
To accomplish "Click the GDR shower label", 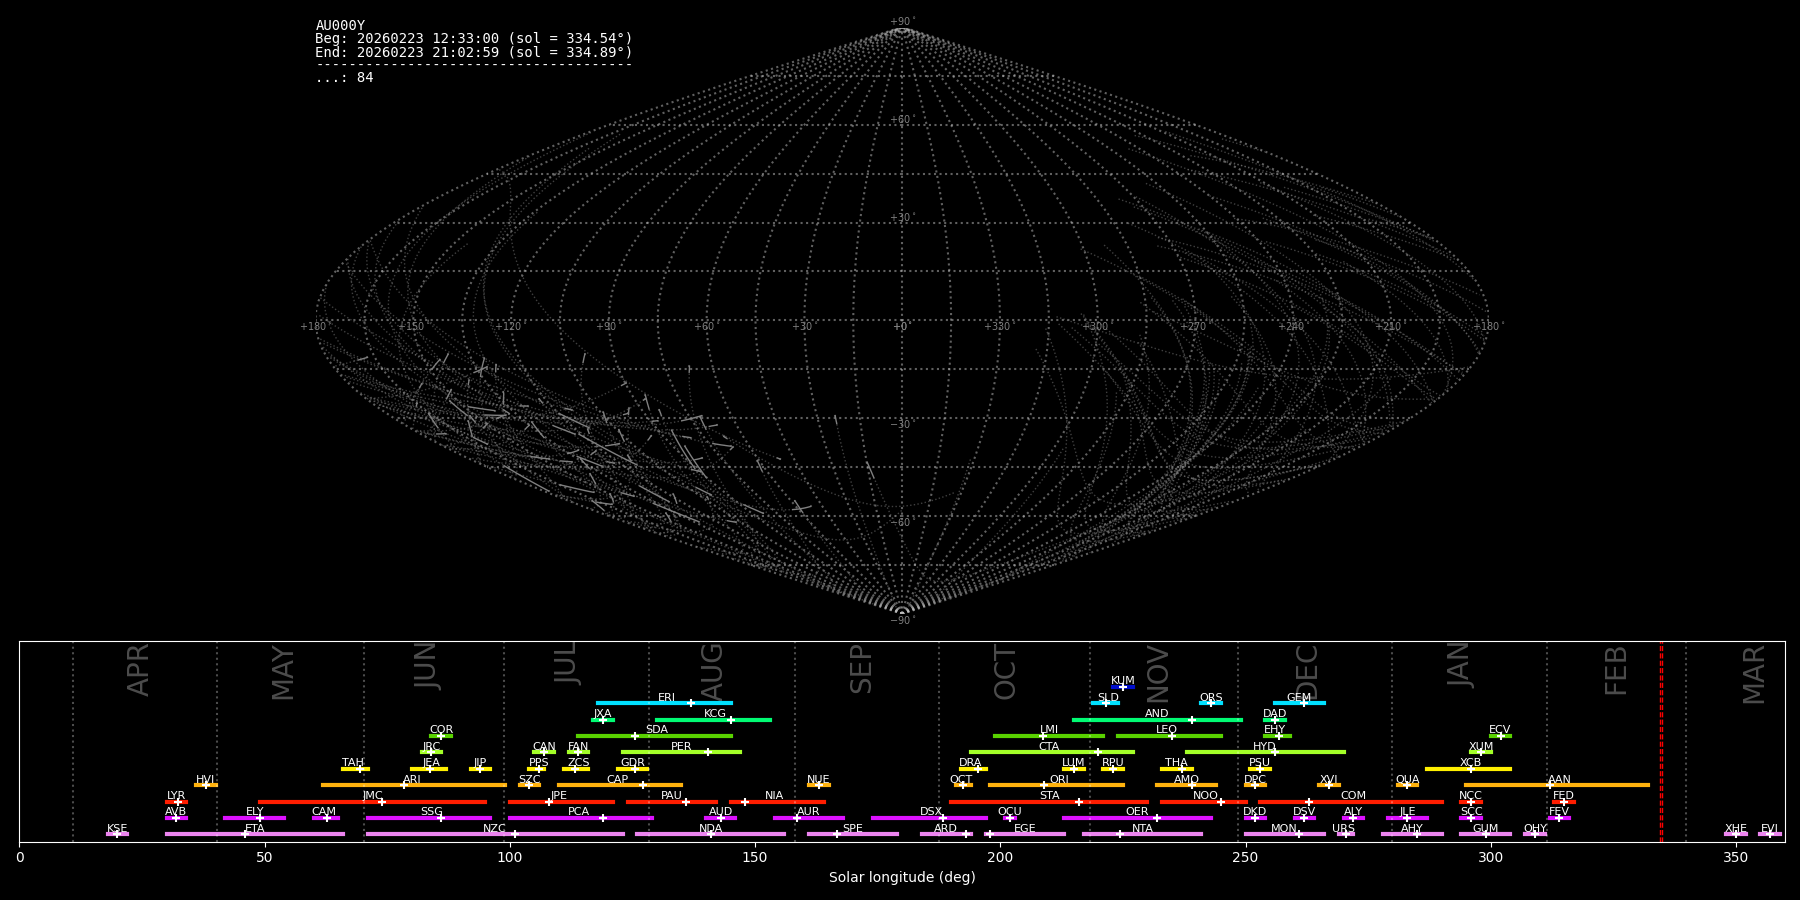I will 632,763.
